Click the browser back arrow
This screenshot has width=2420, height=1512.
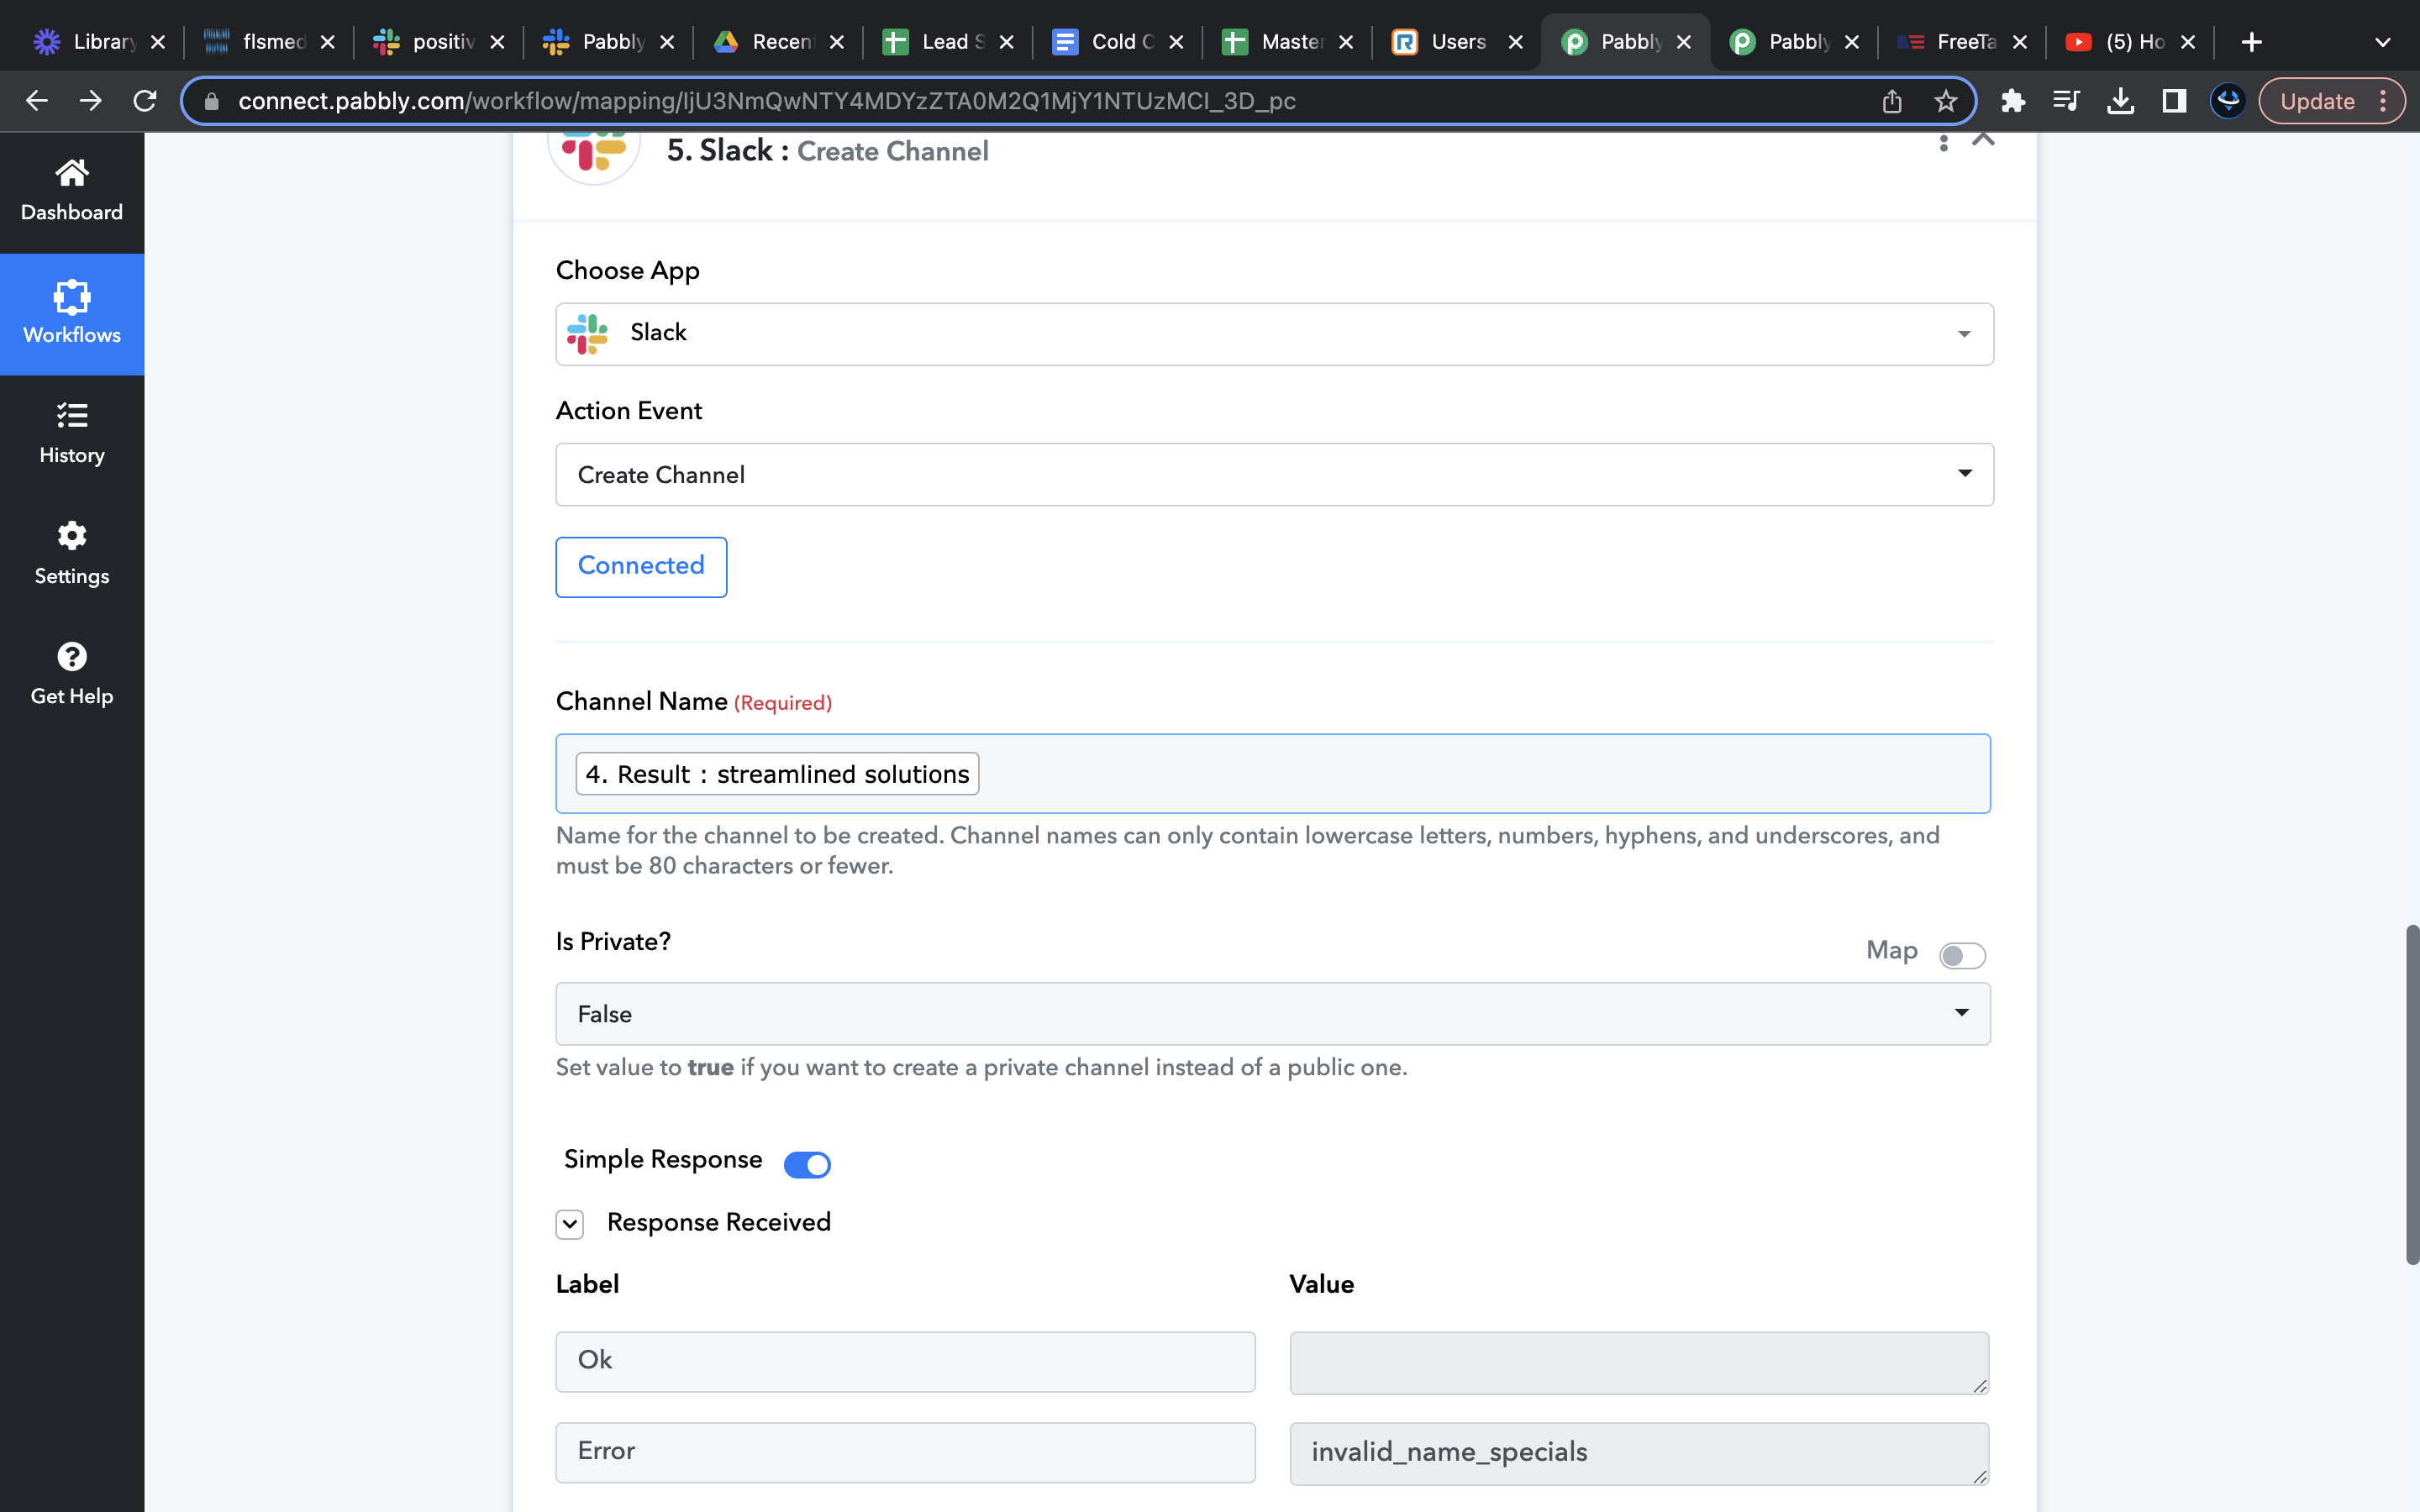pos(37,101)
